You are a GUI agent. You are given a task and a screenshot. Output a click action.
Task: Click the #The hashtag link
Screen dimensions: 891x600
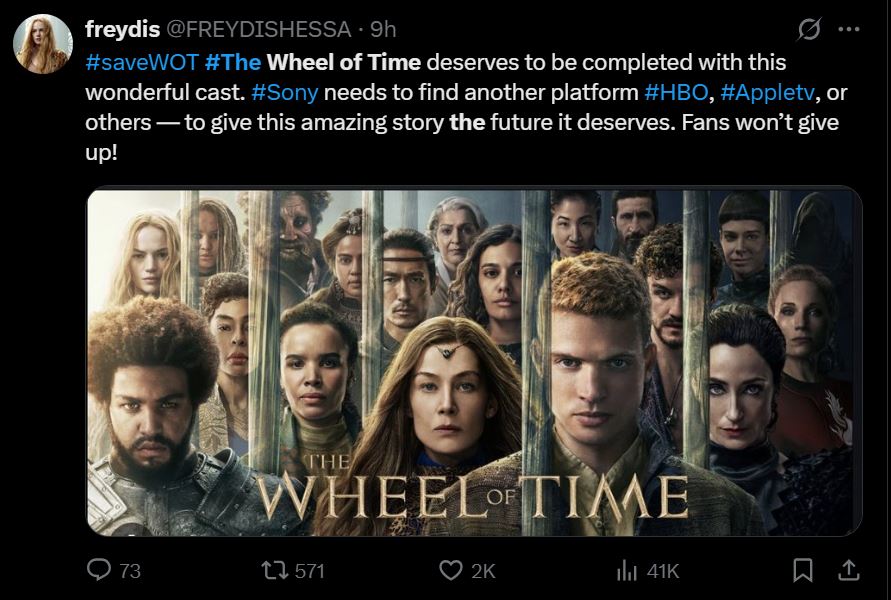point(232,62)
